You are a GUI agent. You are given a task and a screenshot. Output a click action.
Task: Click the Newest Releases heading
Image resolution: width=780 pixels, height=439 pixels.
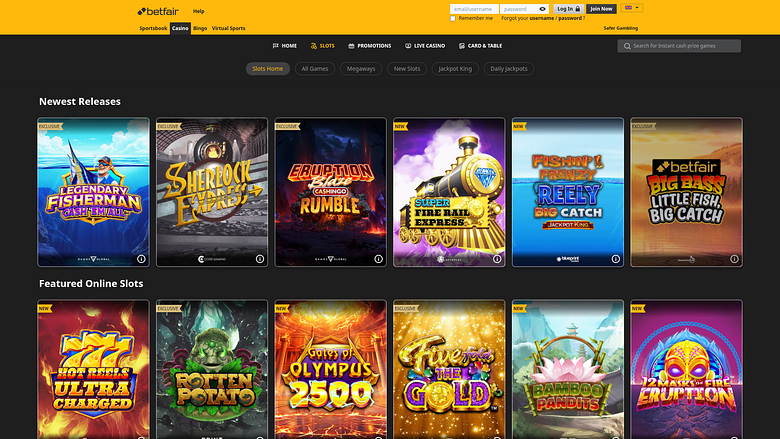point(80,101)
